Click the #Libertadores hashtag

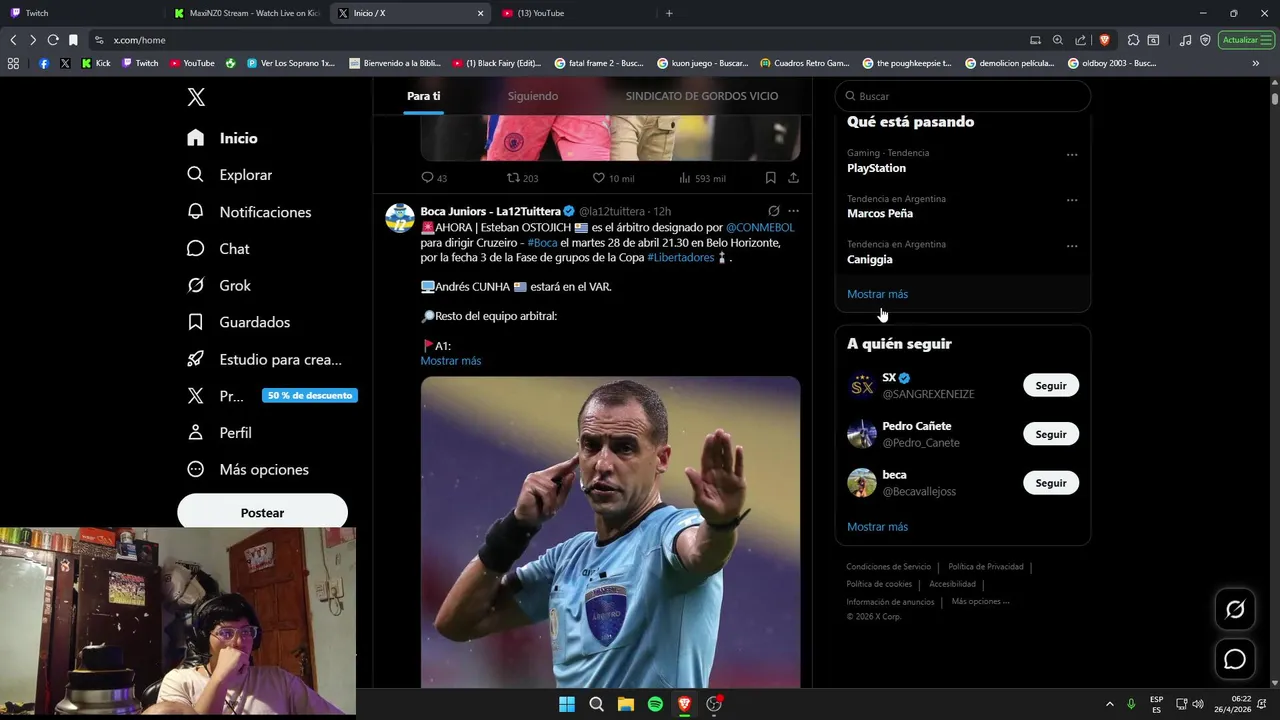[680, 258]
